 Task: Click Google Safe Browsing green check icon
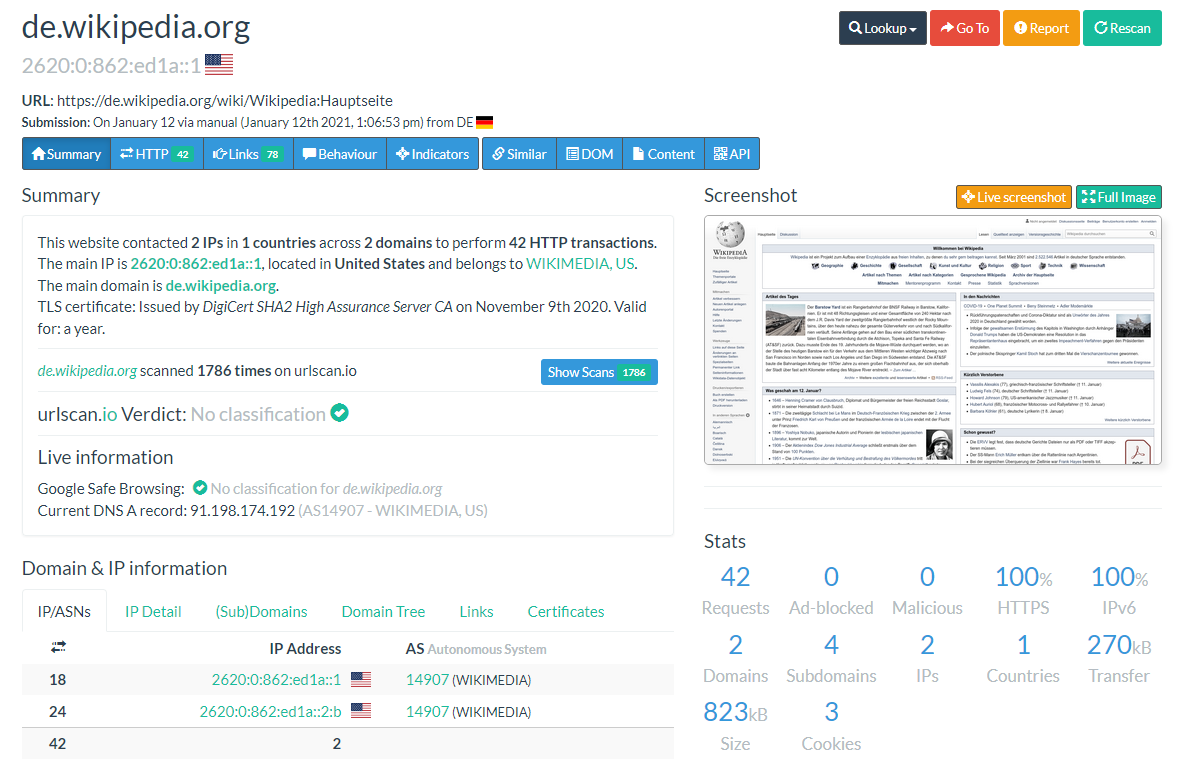pyautogui.click(x=200, y=488)
